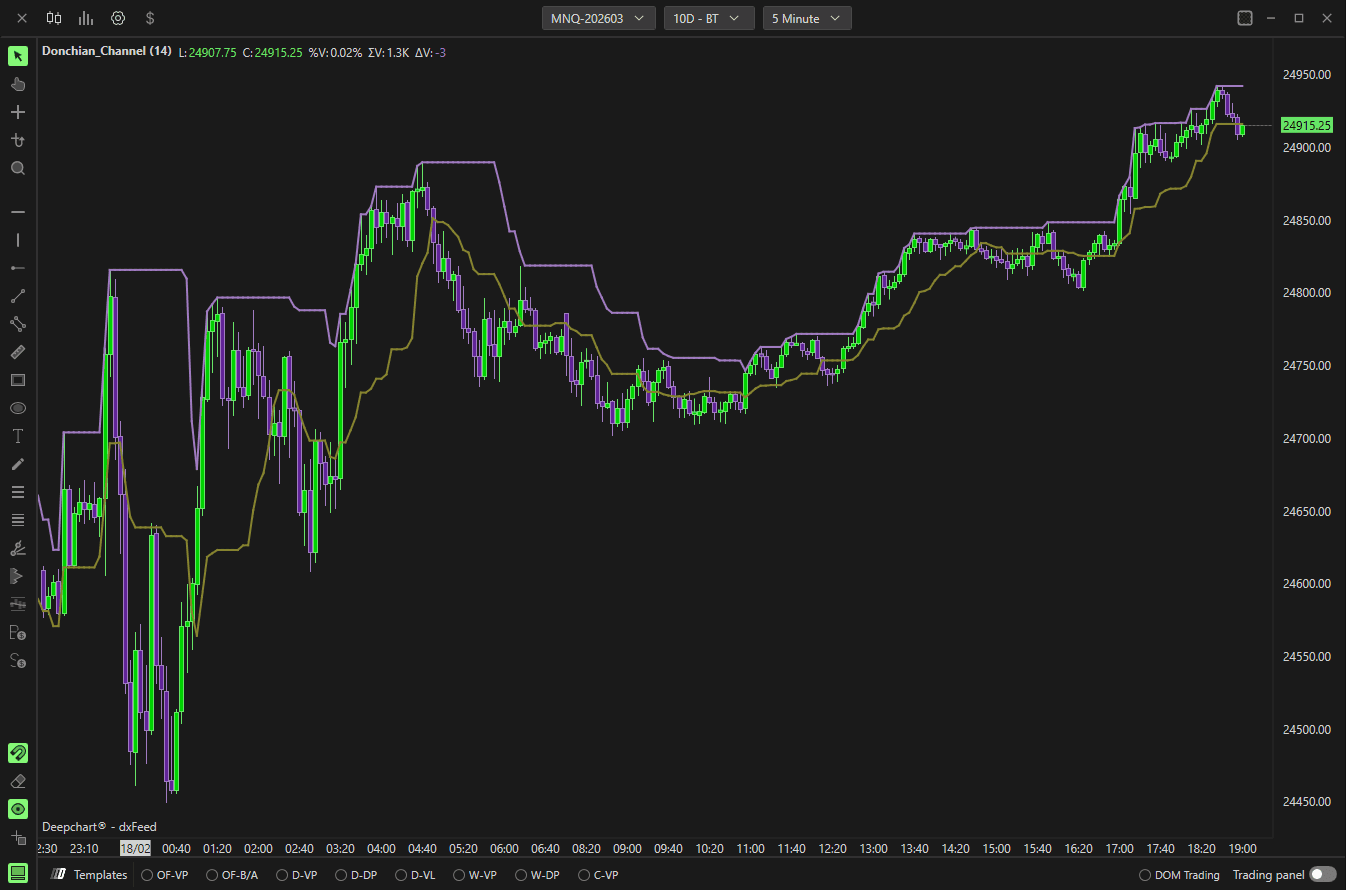The height and width of the screenshot is (890, 1346).
Task: Select the W-DP template radio button
Action: point(538,875)
